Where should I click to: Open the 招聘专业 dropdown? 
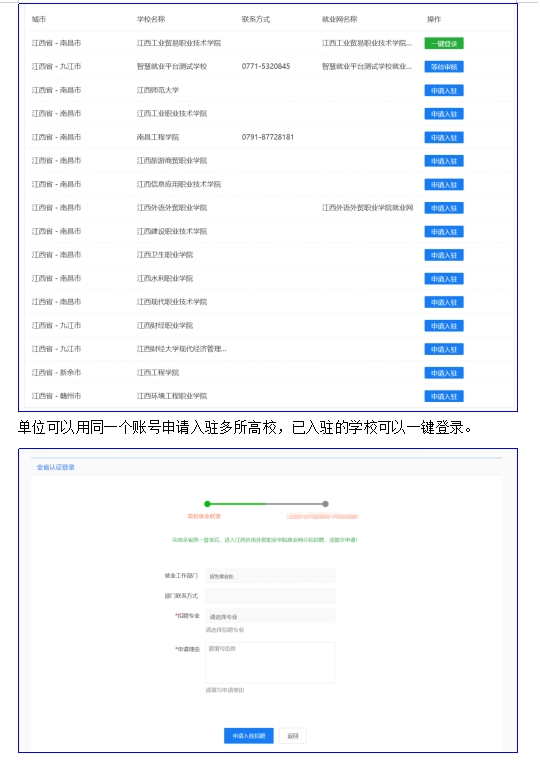coord(270,616)
